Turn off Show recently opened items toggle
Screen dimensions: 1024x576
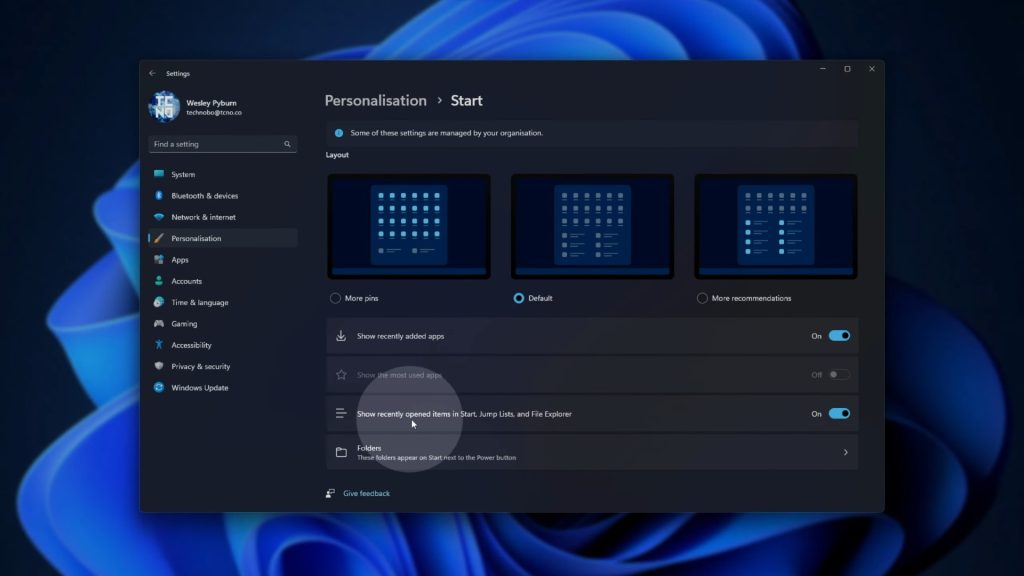click(x=839, y=413)
